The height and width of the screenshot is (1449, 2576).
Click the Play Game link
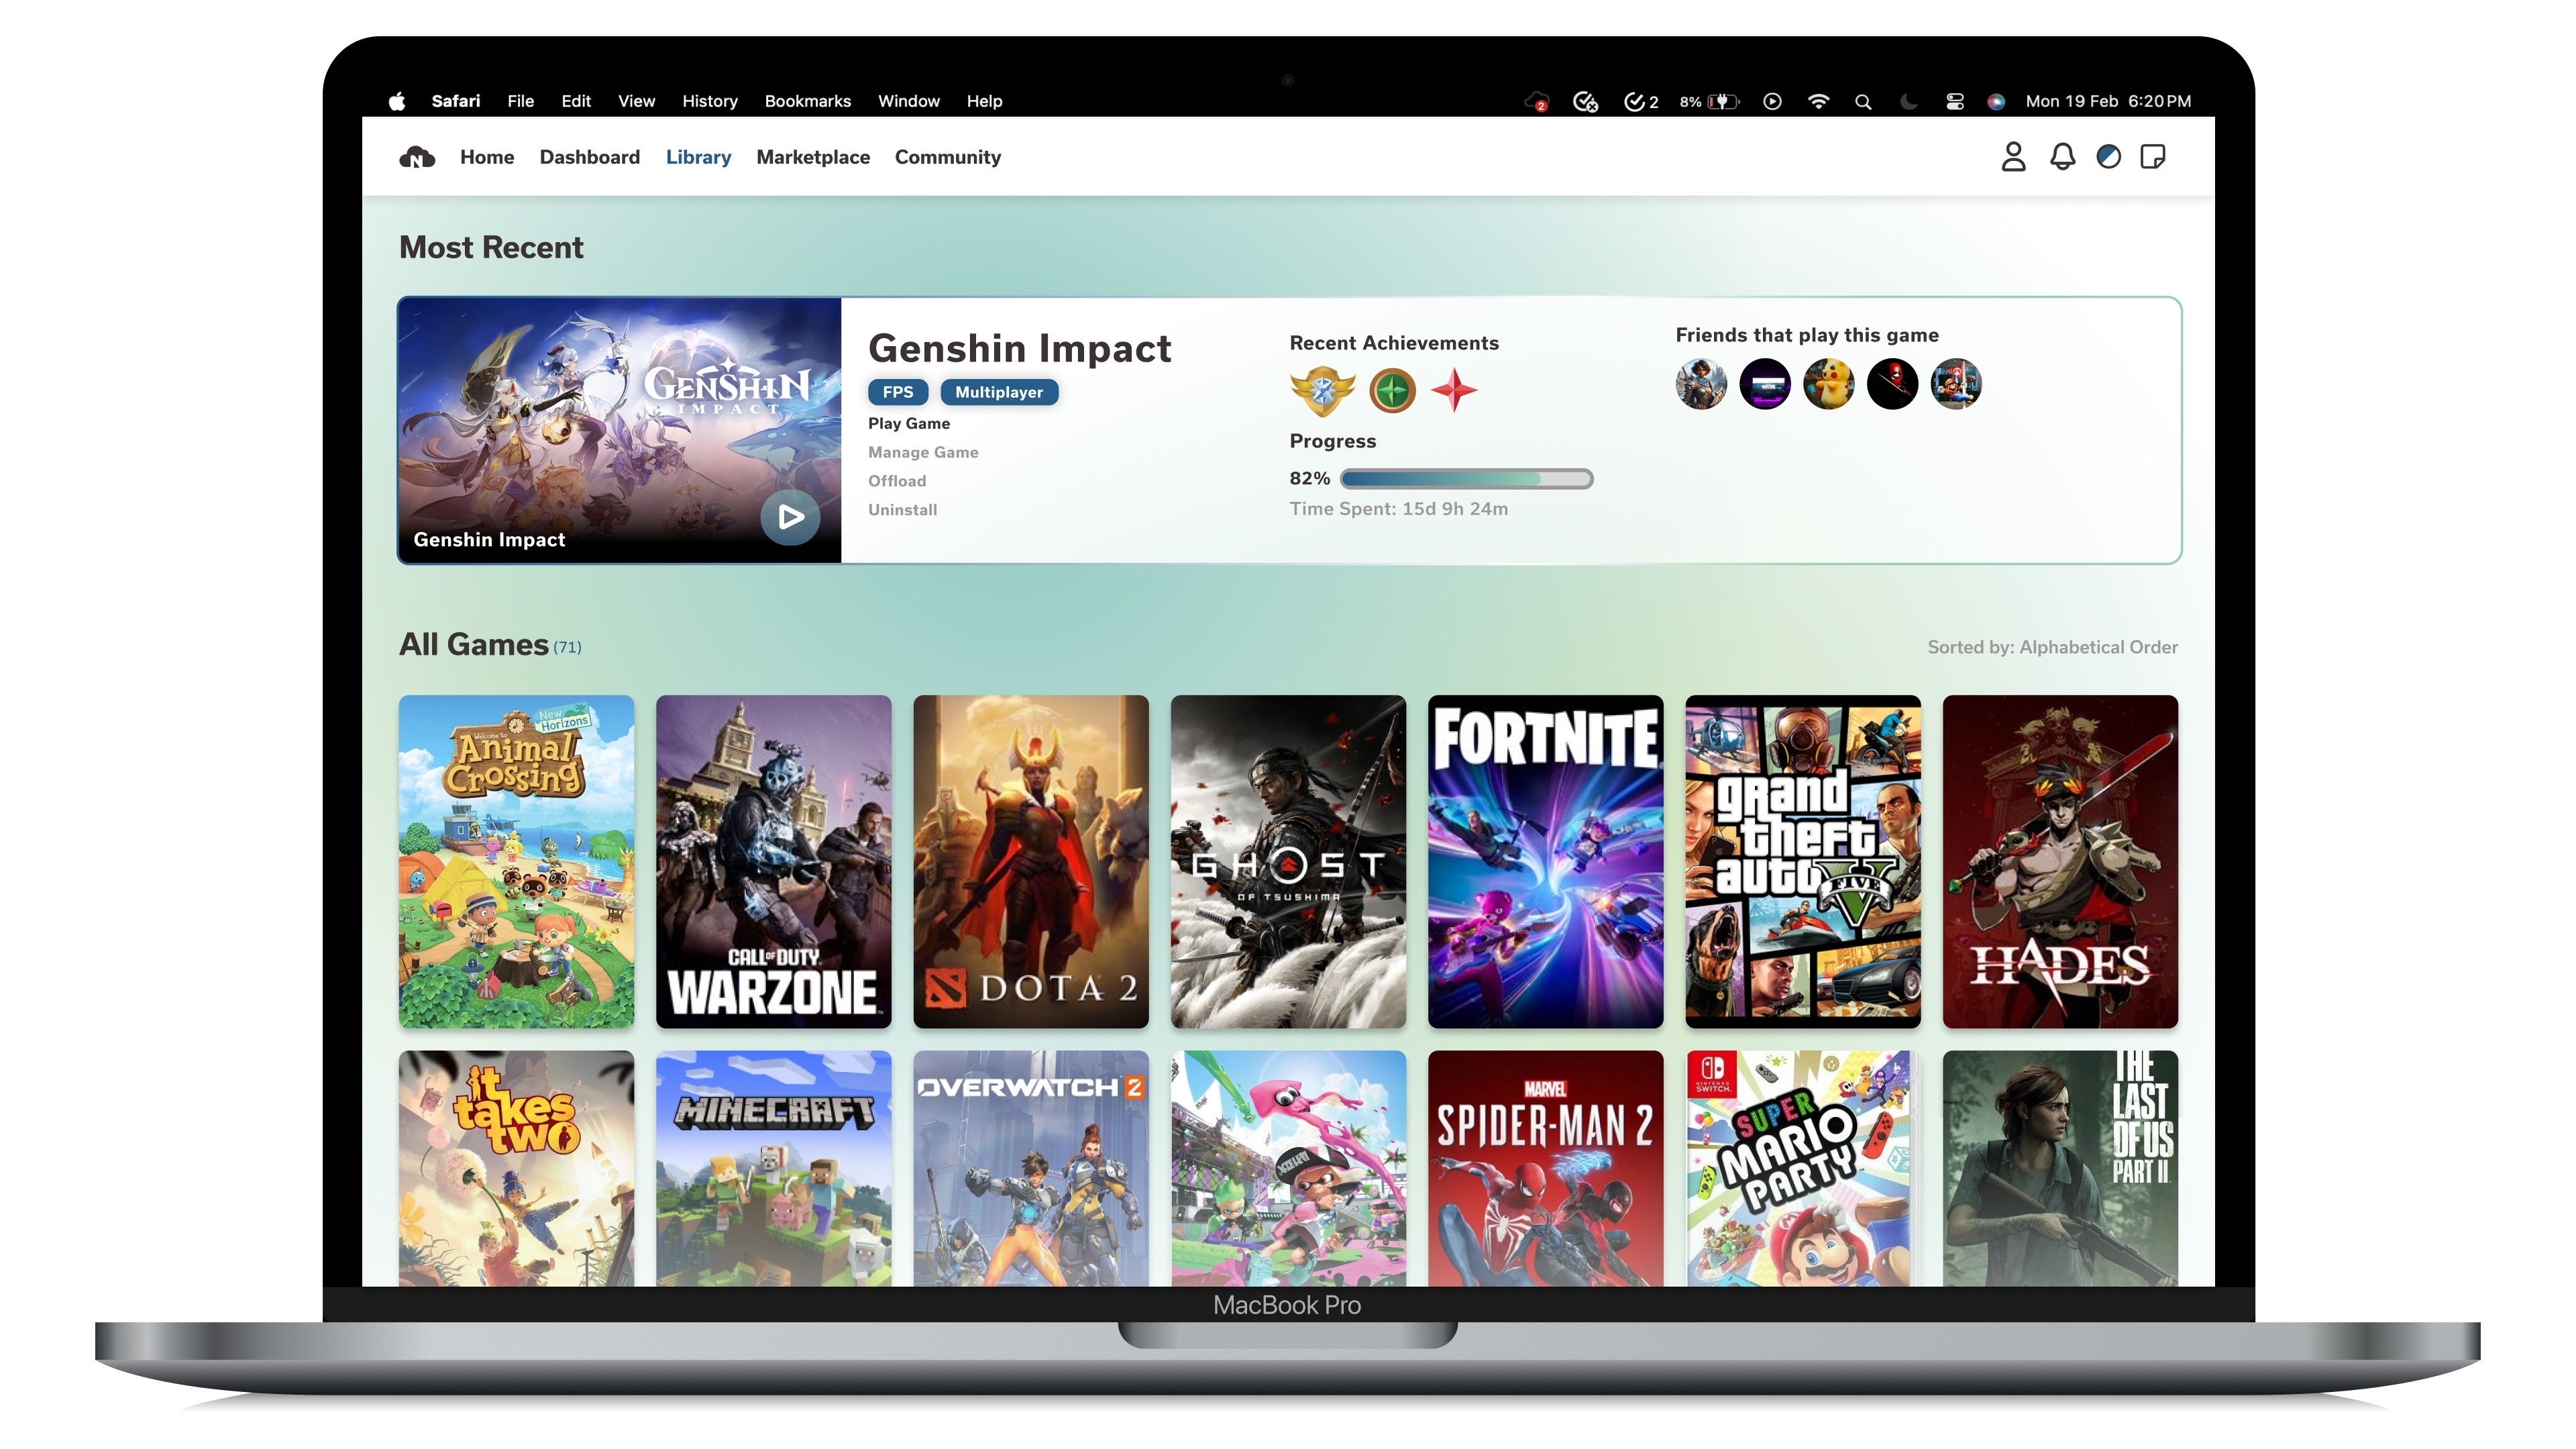[x=908, y=423]
